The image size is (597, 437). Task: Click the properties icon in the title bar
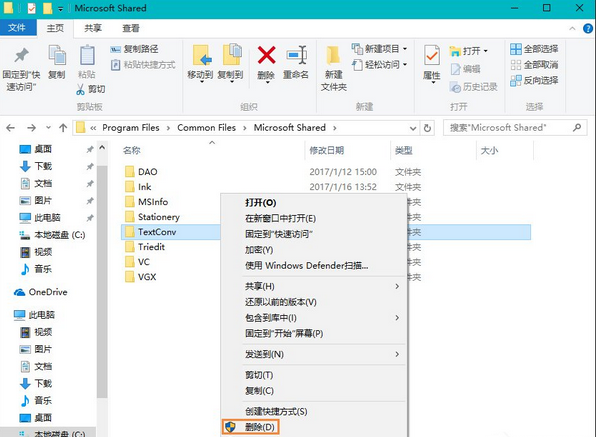[32, 8]
